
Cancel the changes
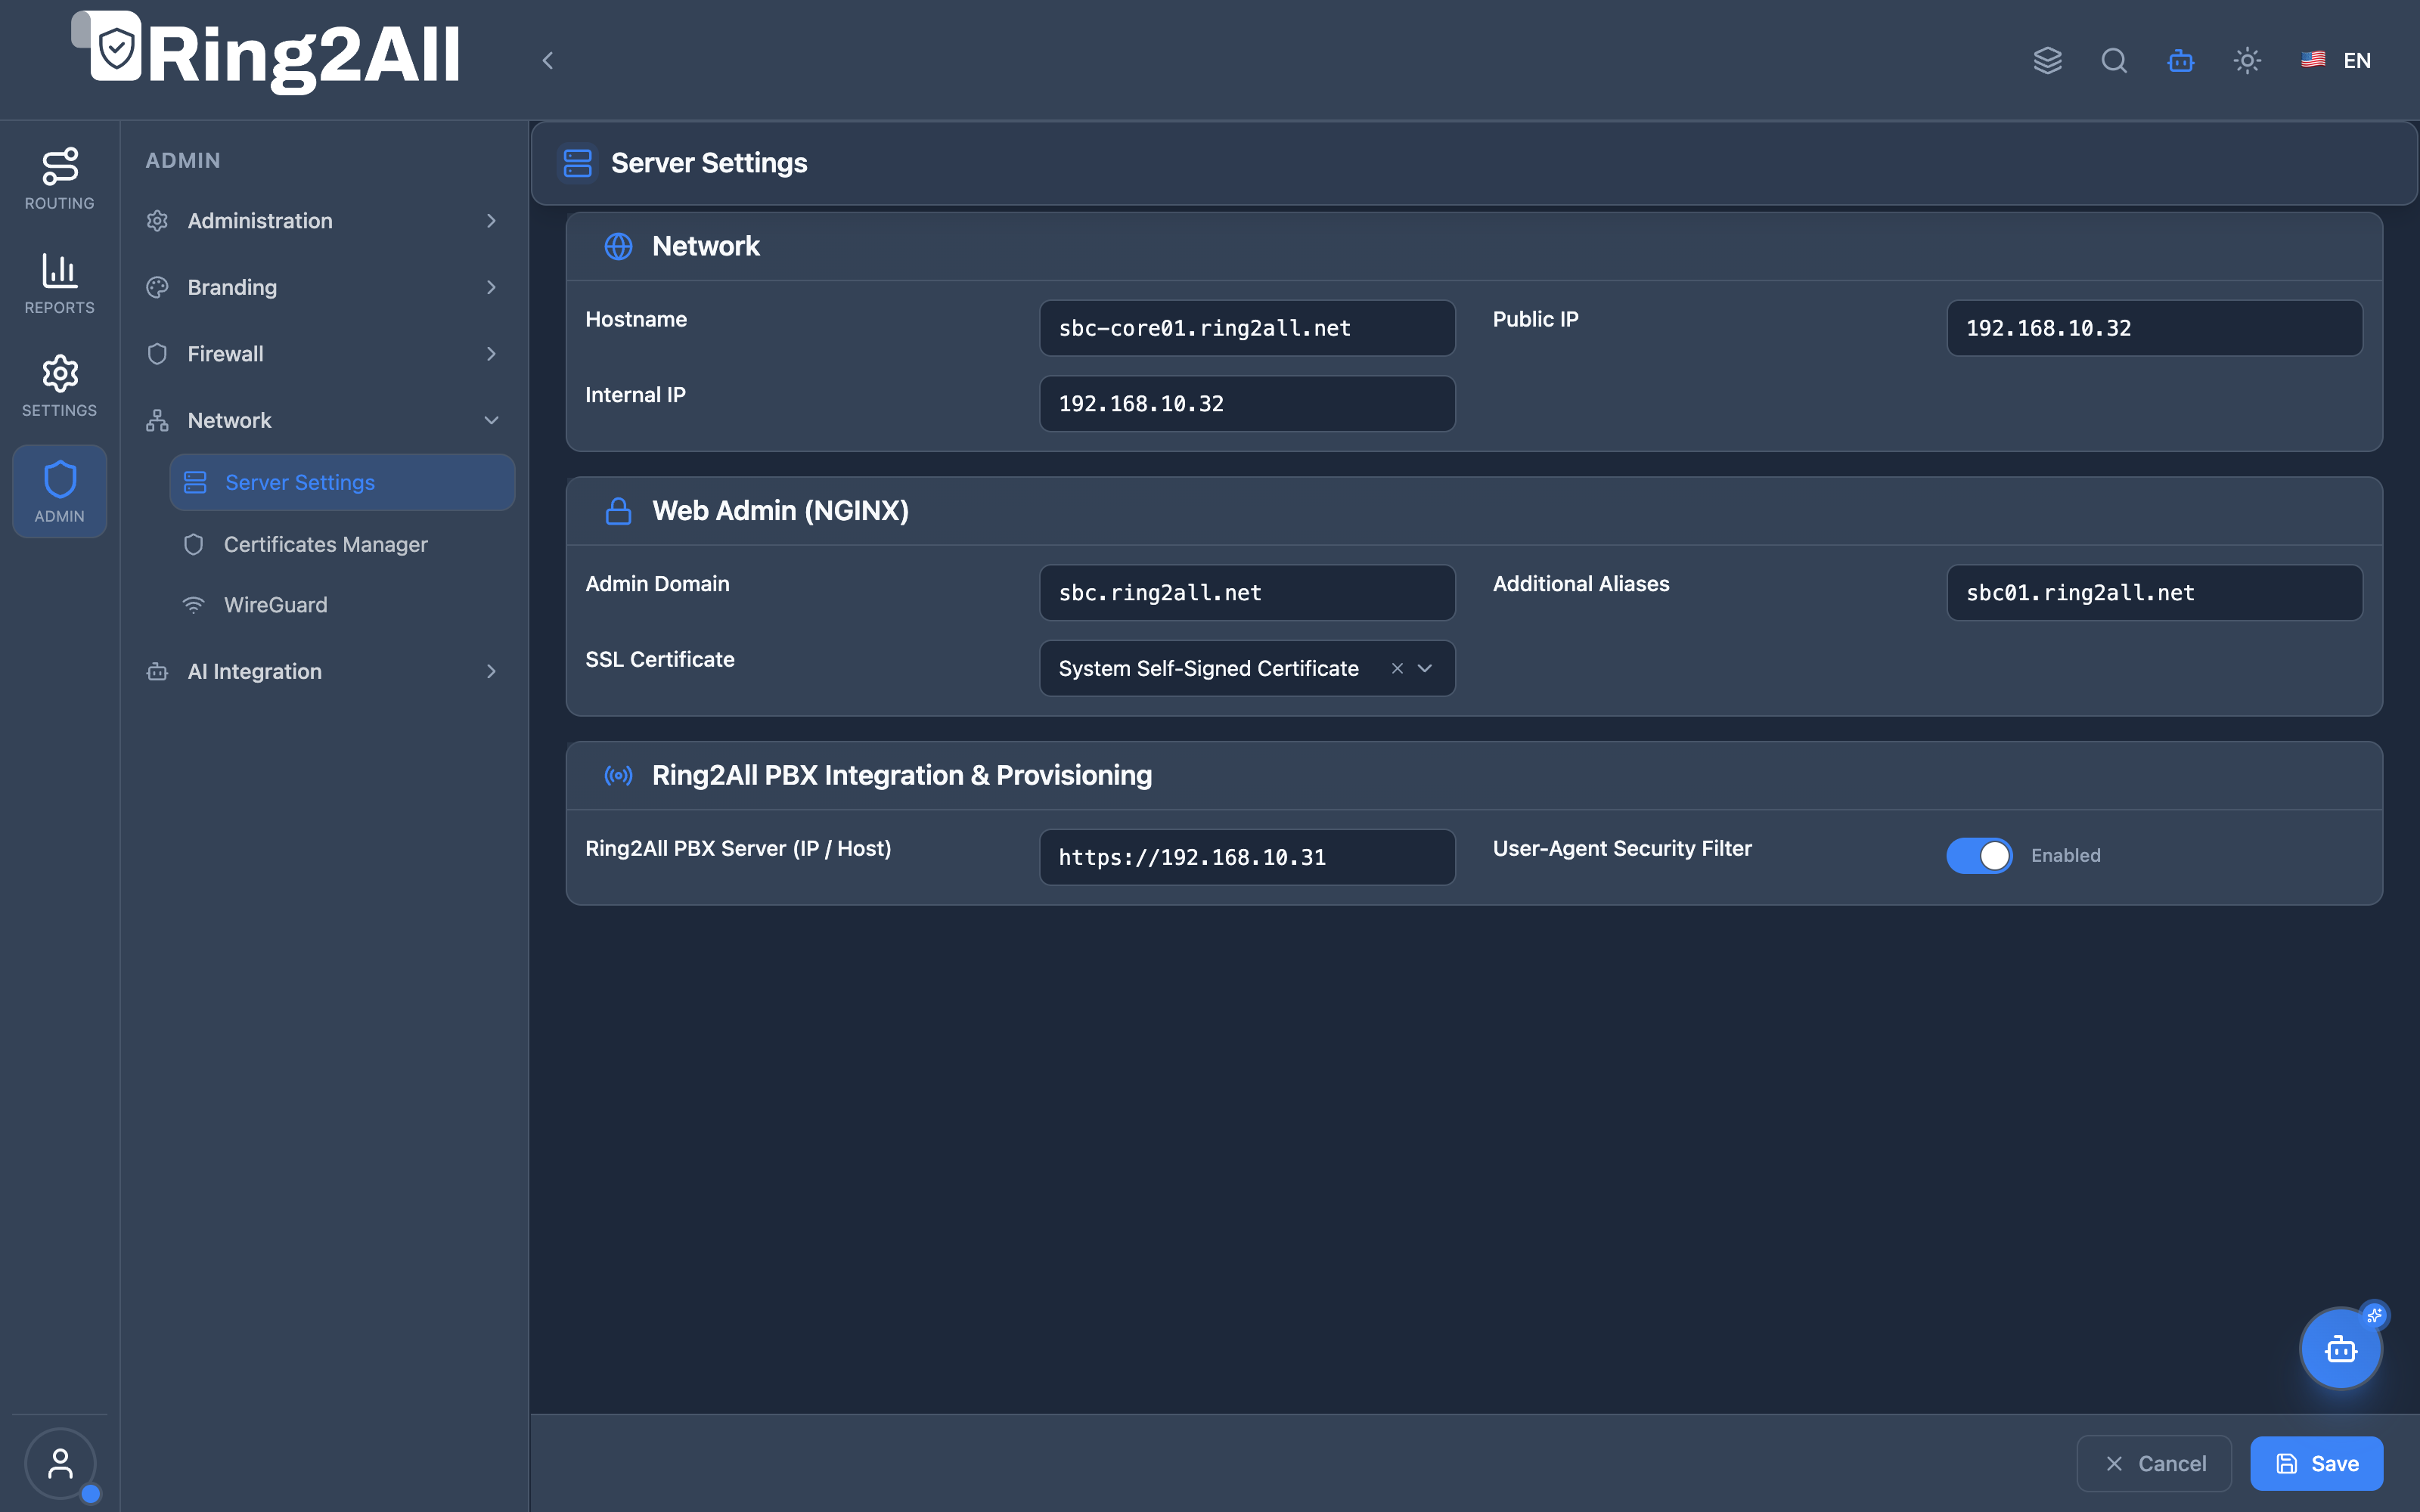pyautogui.click(x=2154, y=1464)
